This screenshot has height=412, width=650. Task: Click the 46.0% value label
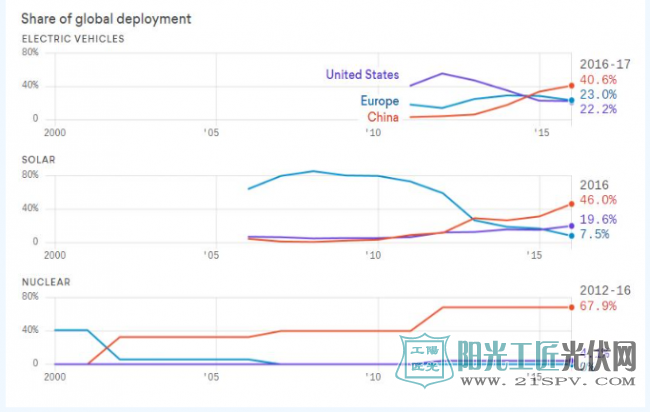pyautogui.click(x=598, y=200)
